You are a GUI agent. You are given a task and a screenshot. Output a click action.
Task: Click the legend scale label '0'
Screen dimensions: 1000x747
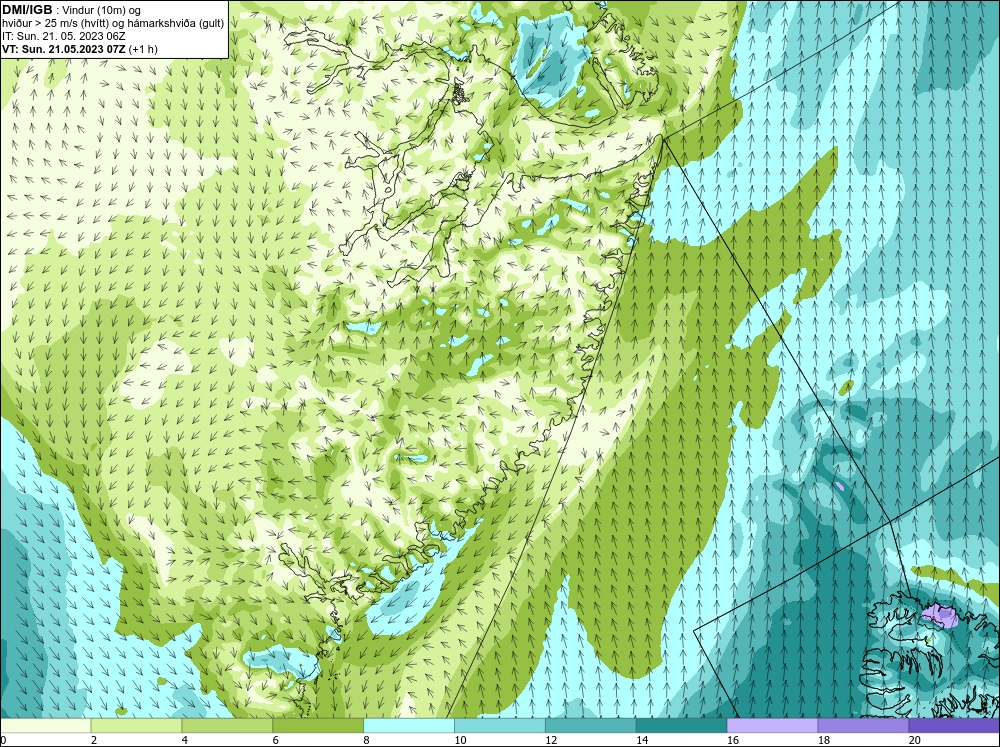click(x=3, y=740)
